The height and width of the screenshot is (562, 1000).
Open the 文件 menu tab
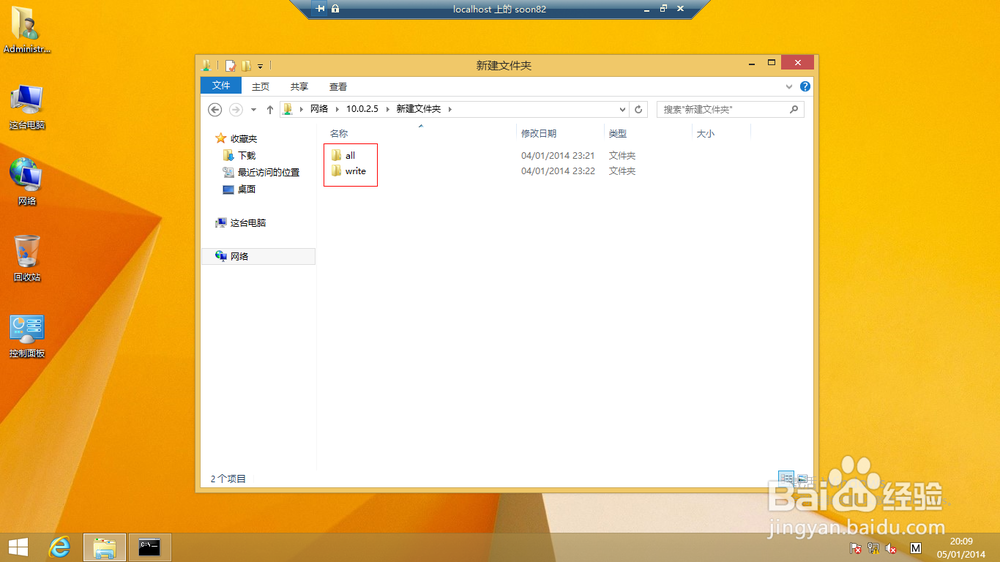click(x=221, y=85)
